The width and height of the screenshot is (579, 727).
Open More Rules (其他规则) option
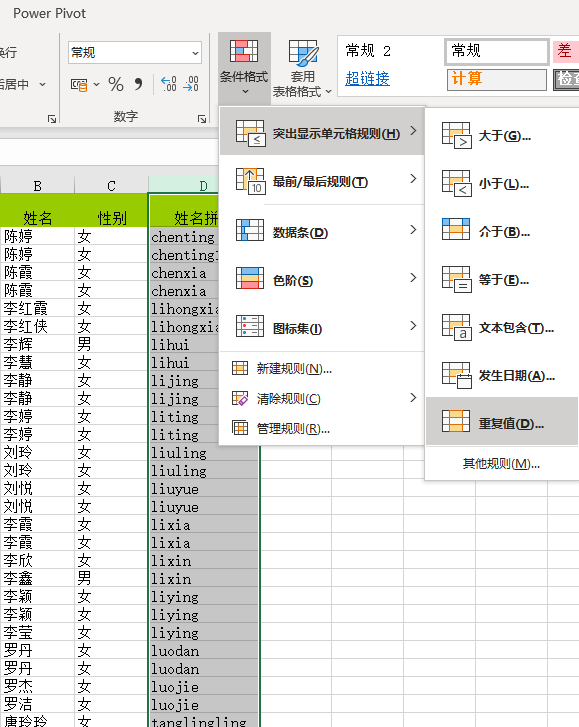501,464
